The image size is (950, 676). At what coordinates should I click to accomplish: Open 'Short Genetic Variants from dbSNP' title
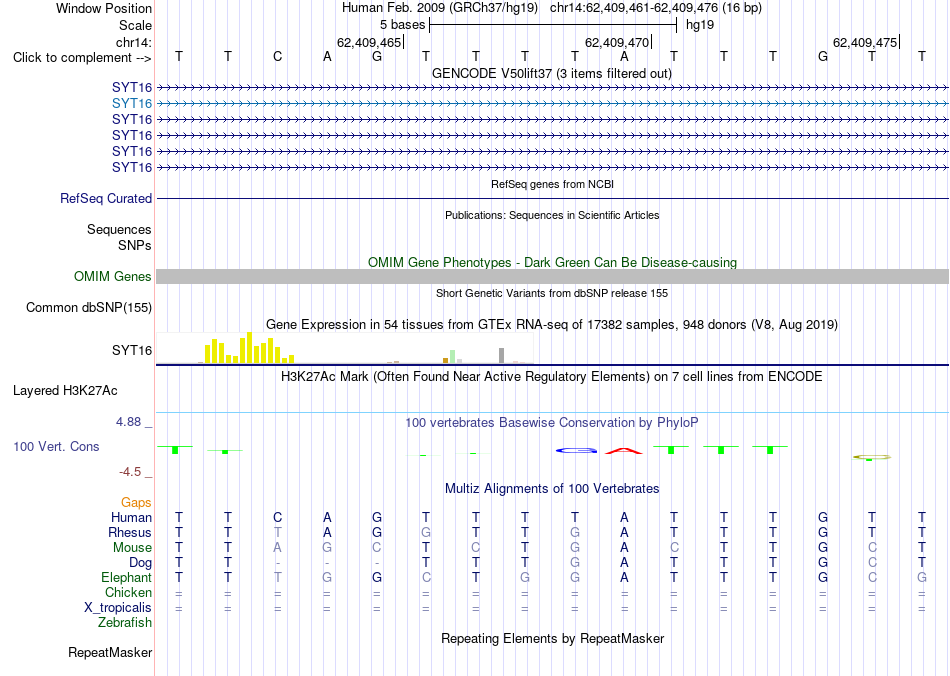[x=552, y=293]
